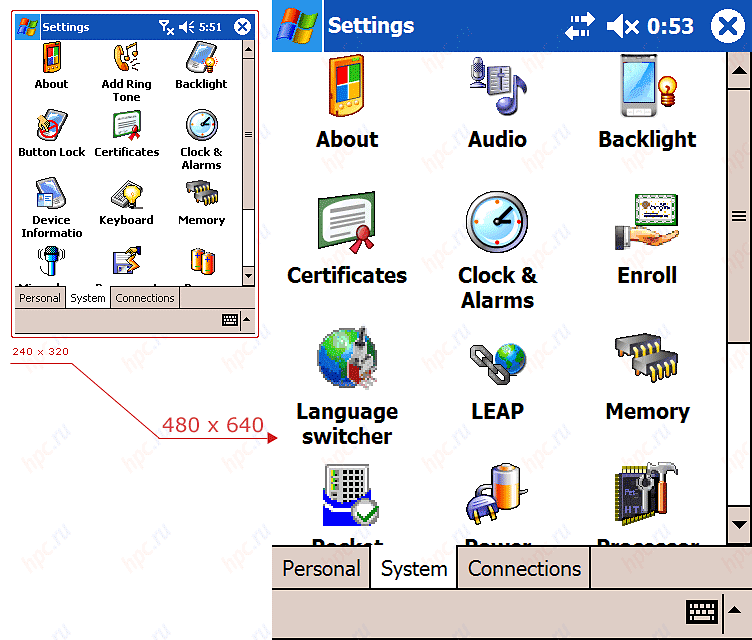The width and height of the screenshot is (752, 640).
Task: Open Enroll in the large Settings window
Action: coord(647,238)
